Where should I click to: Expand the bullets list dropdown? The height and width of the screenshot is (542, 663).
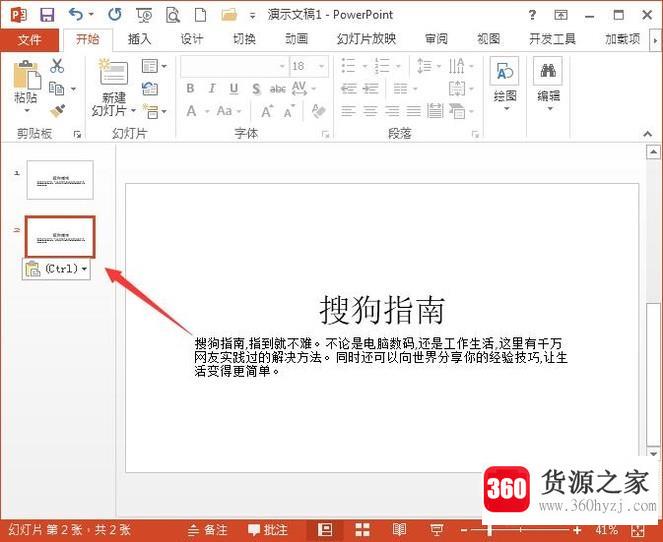(364, 66)
